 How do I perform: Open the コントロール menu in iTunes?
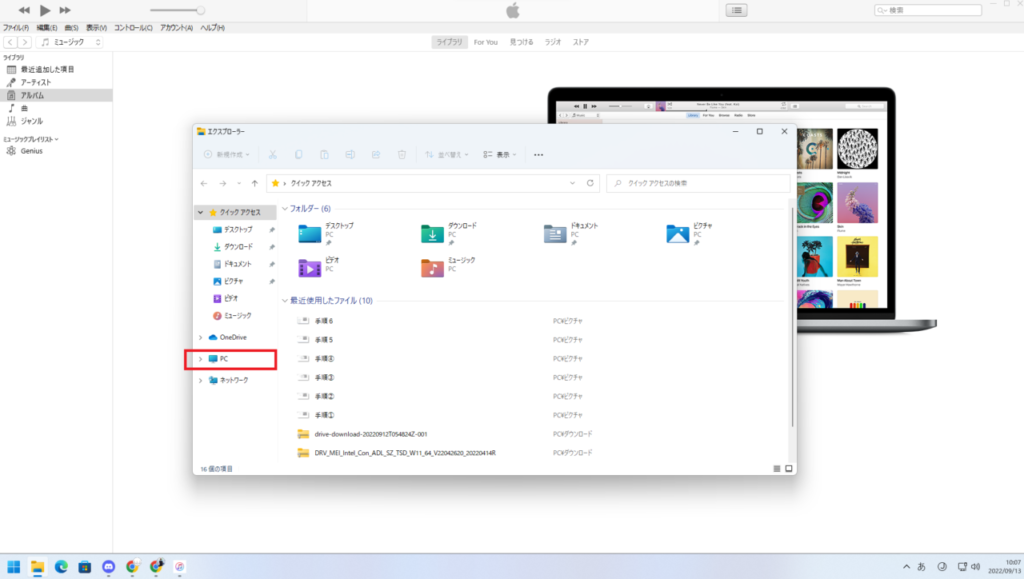(133, 27)
